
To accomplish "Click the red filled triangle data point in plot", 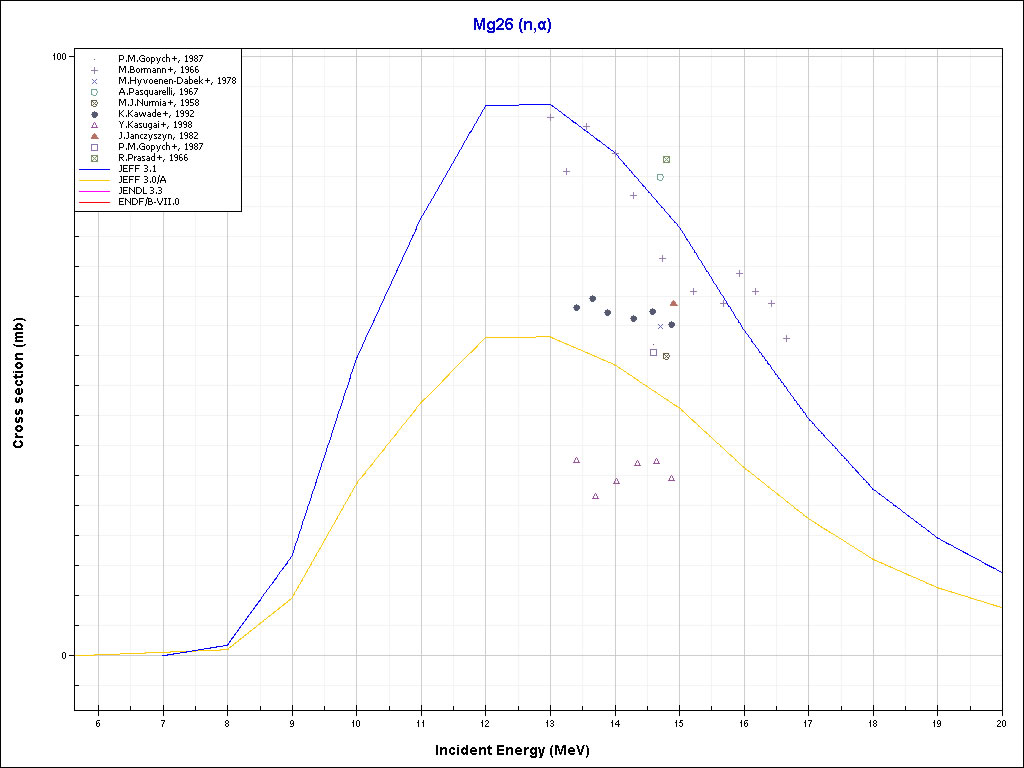I will coord(673,303).
